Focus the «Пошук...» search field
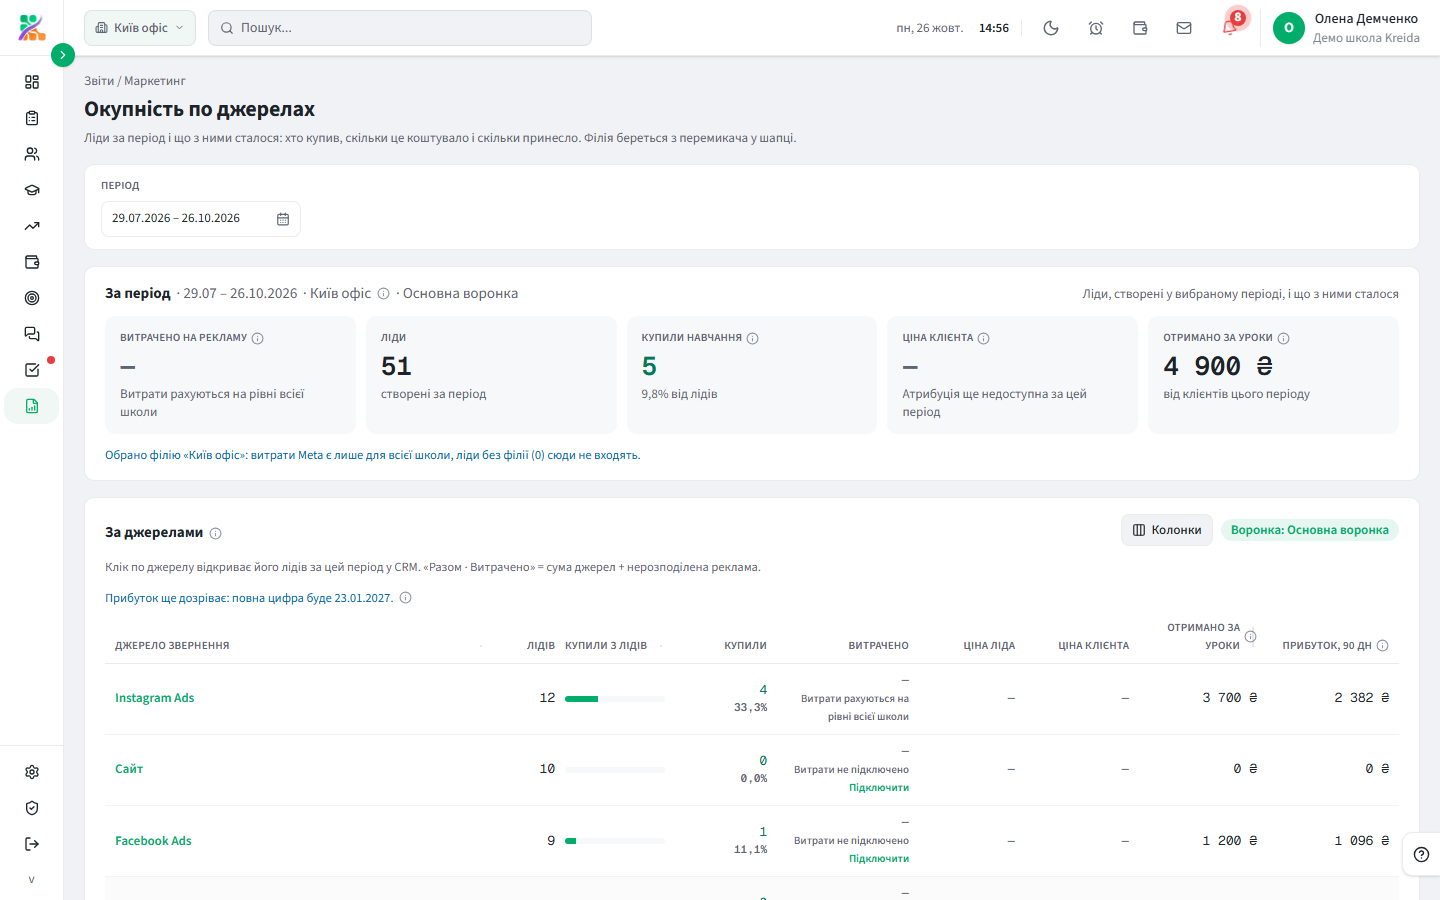The height and width of the screenshot is (900, 1440). pyautogui.click(x=400, y=28)
